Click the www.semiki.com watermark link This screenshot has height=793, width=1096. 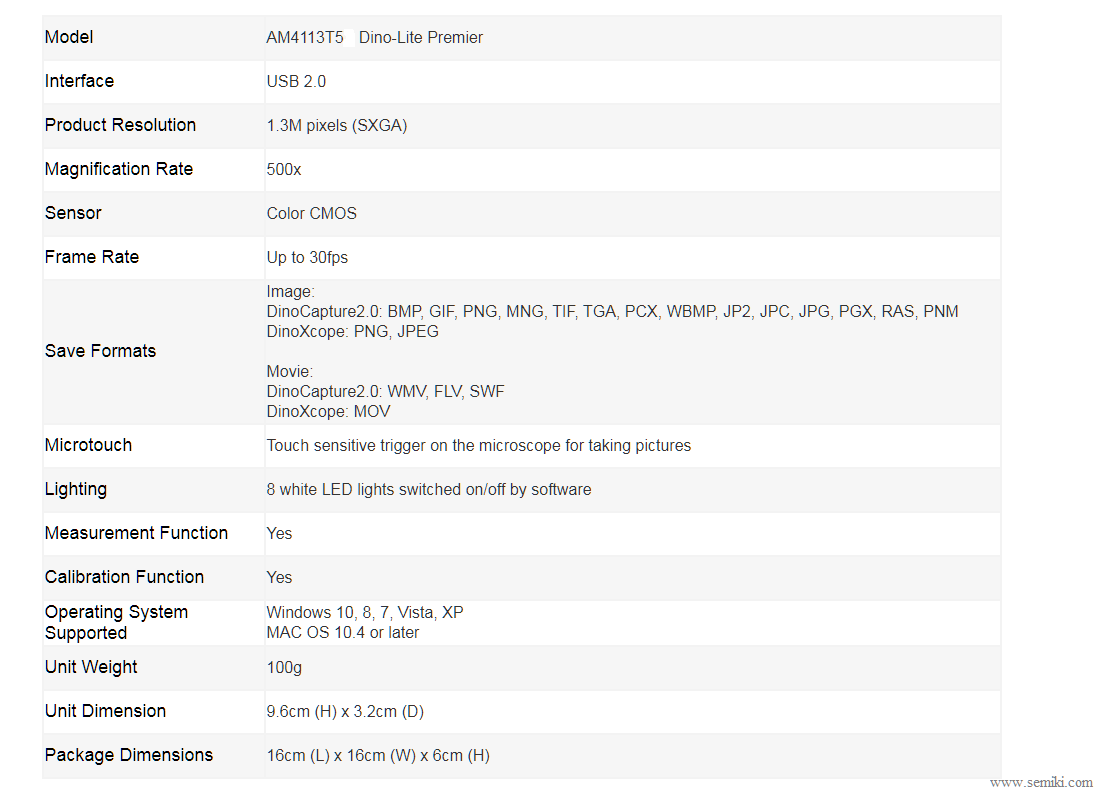point(1040,783)
